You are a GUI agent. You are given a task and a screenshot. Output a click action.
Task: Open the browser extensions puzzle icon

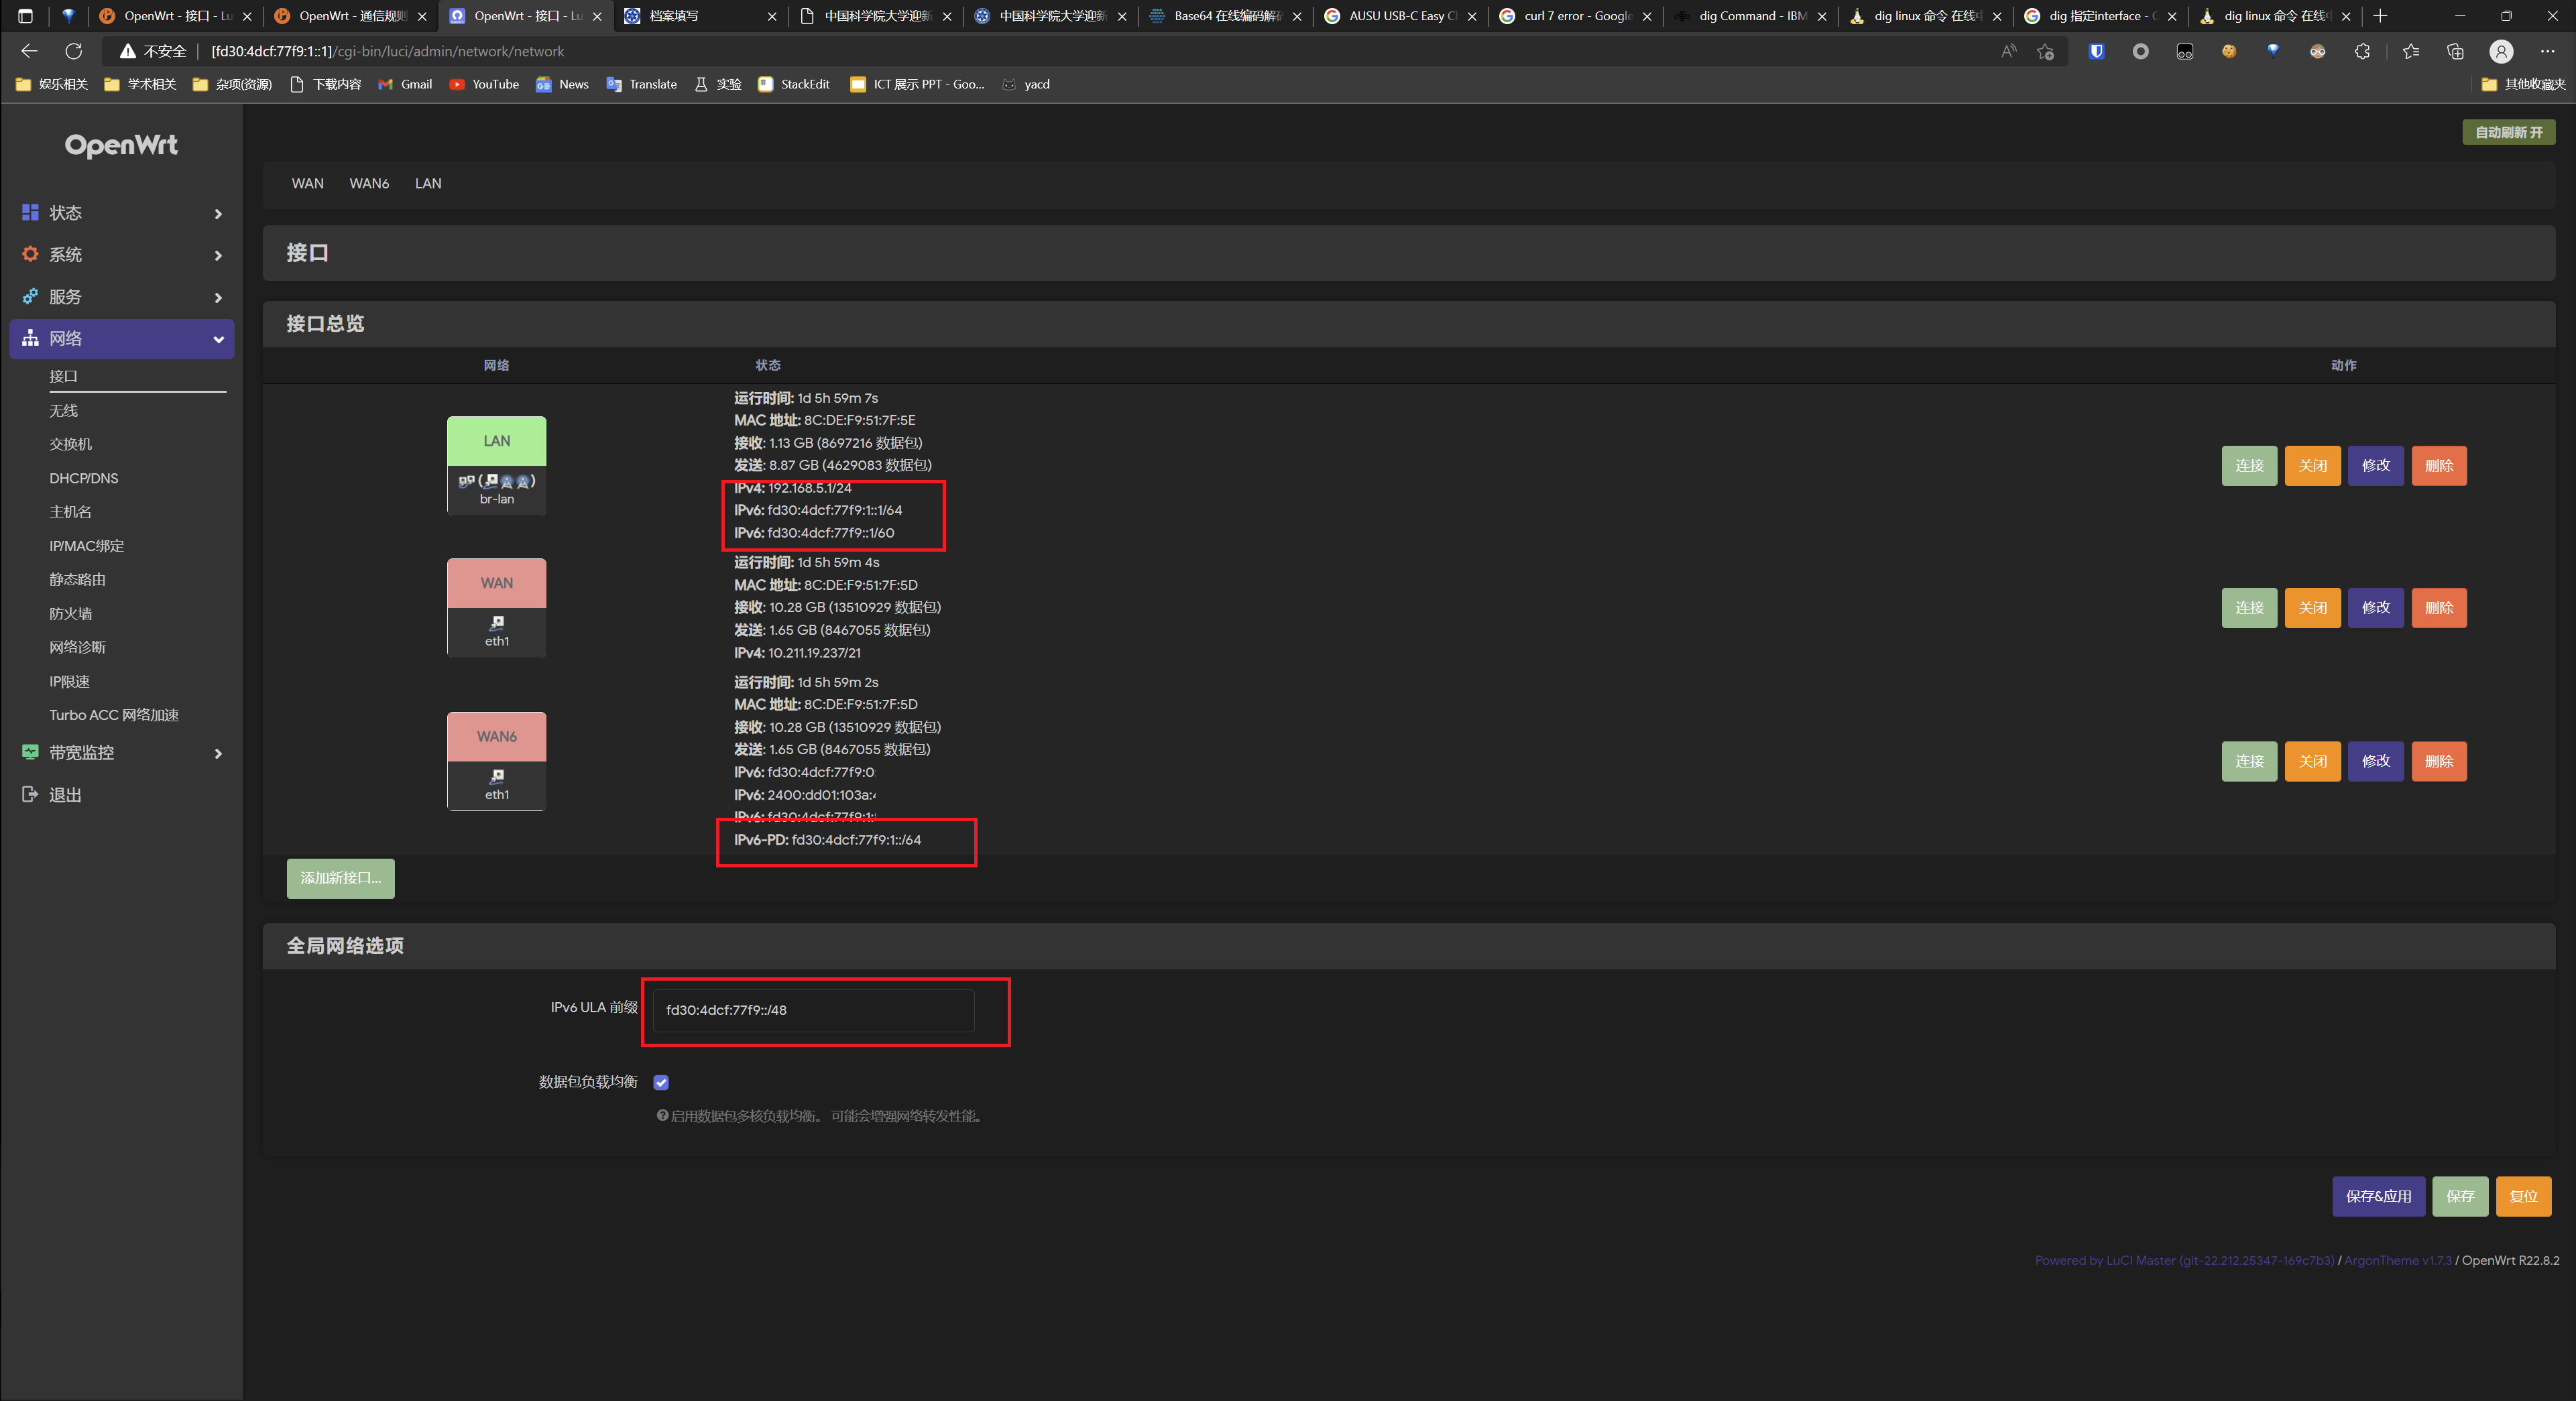(x=2362, y=51)
